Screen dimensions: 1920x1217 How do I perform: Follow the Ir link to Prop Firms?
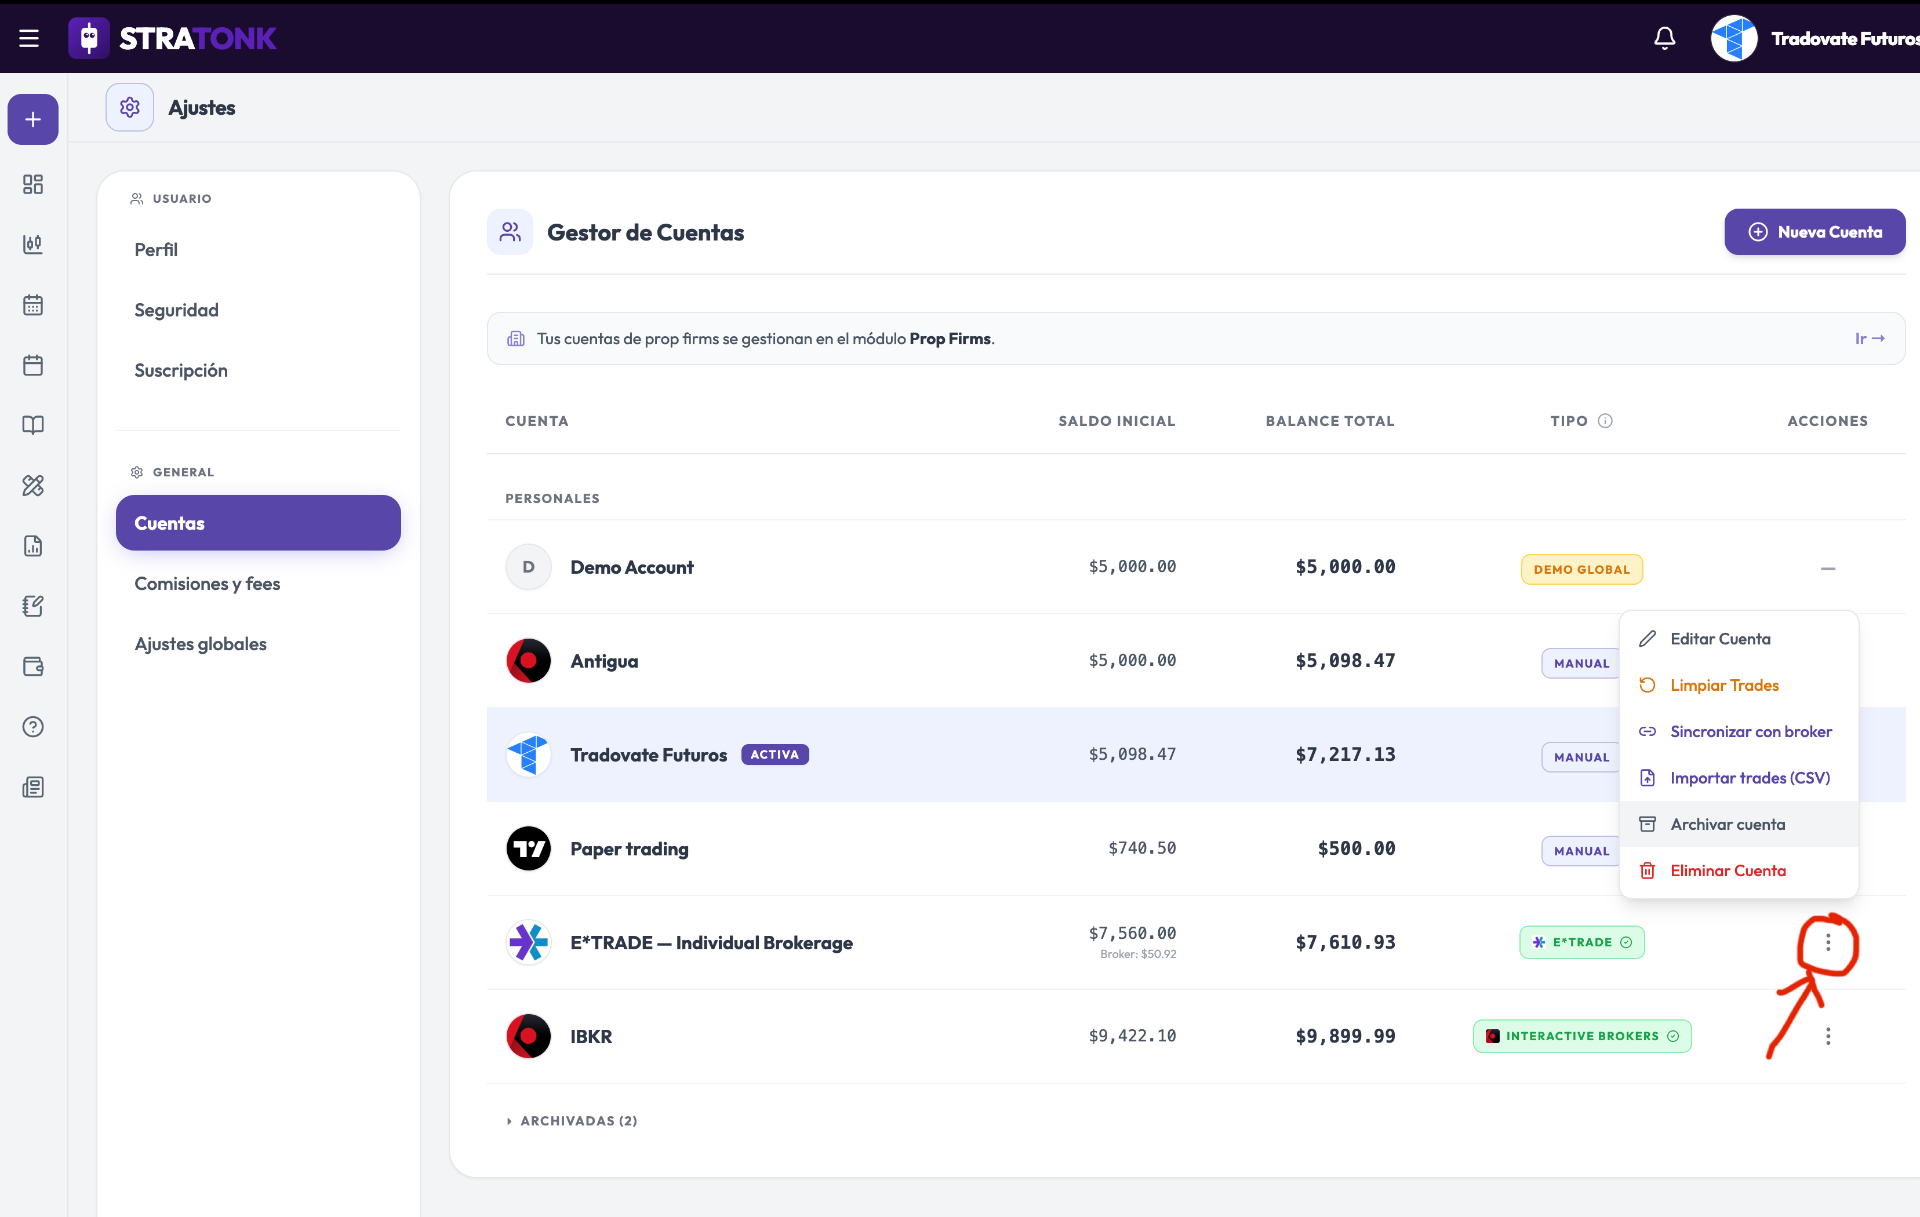pyautogui.click(x=1870, y=339)
